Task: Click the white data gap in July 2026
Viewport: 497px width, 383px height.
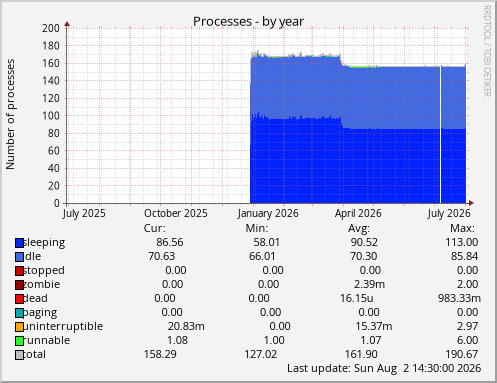Action: click(441, 134)
